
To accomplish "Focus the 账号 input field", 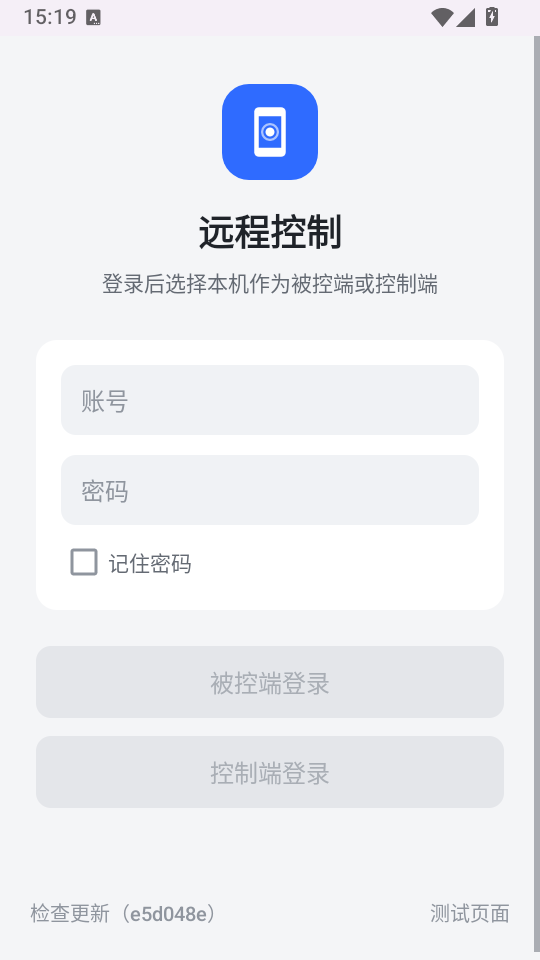I will pyautogui.click(x=269, y=400).
